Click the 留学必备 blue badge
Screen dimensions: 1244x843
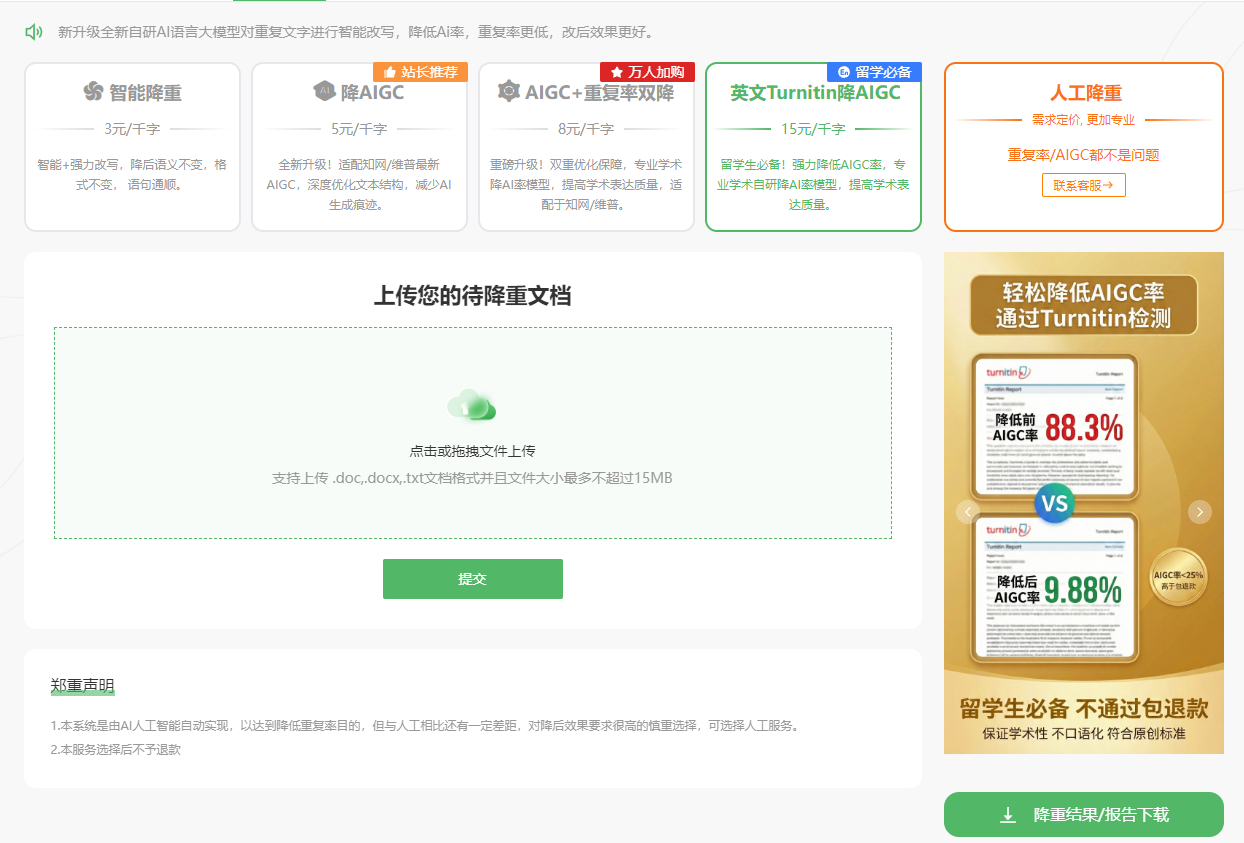pyautogui.click(x=874, y=72)
